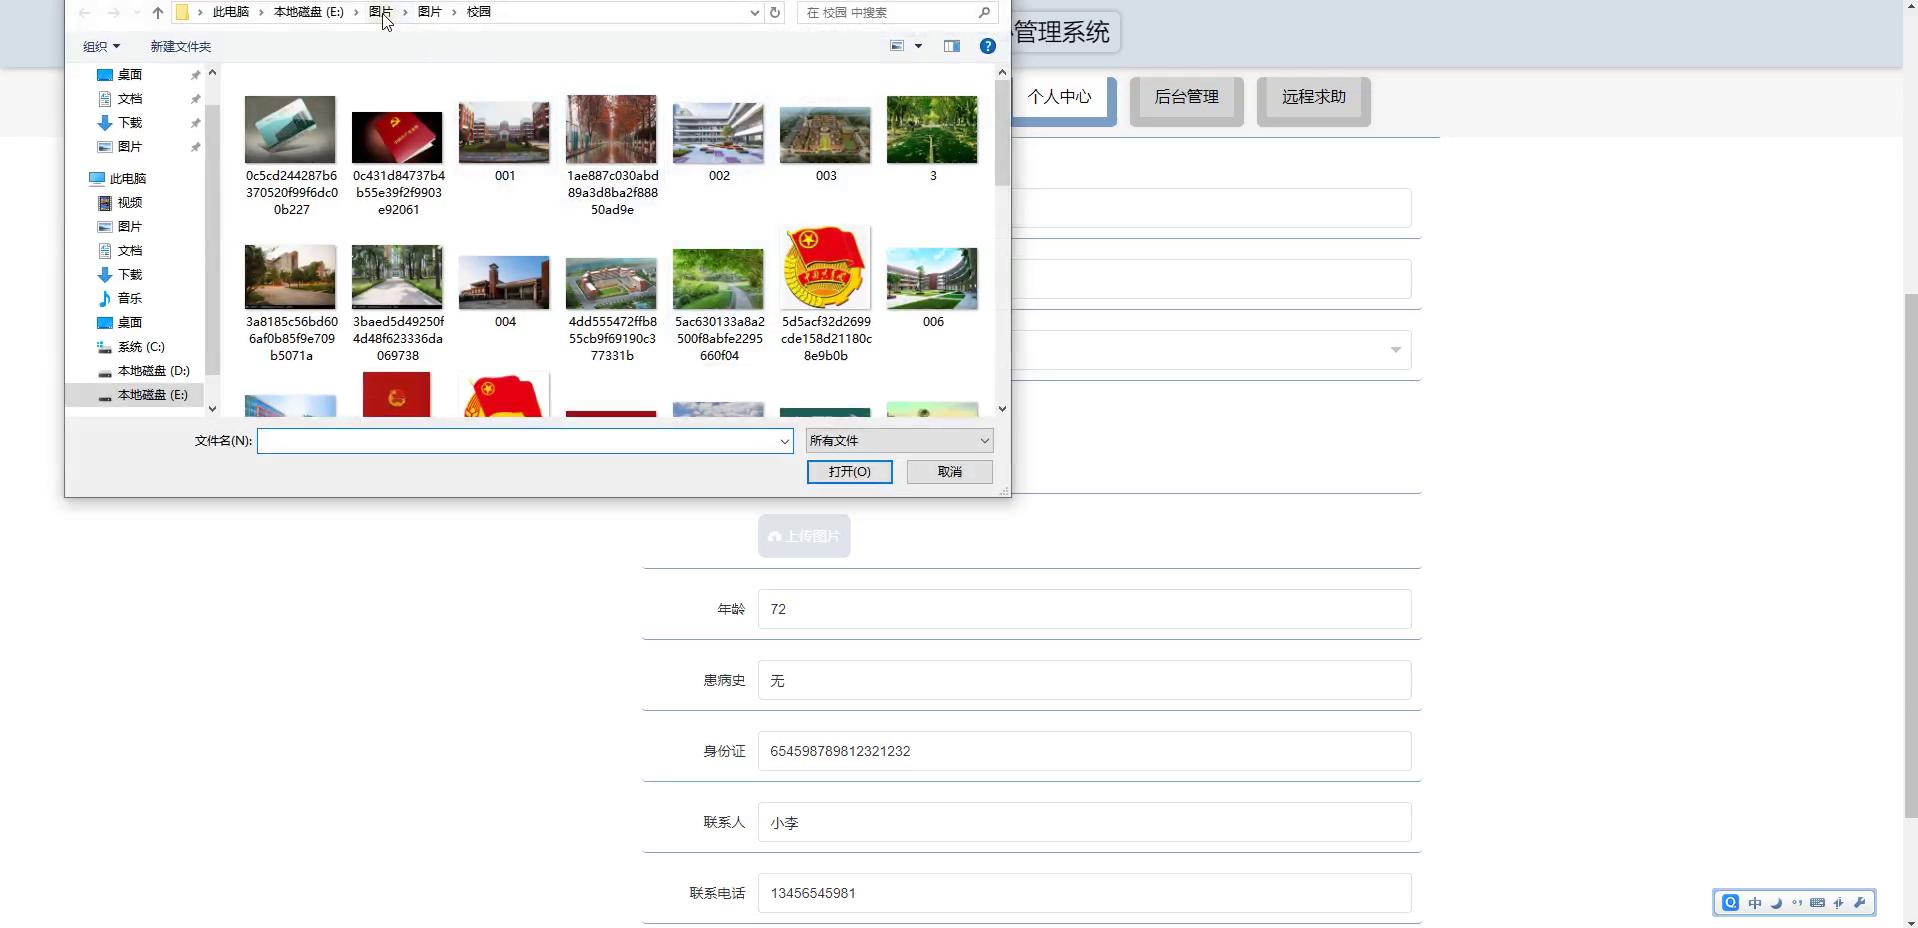
Task: Open 视频 folder under 此电脑
Action: [x=130, y=202]
